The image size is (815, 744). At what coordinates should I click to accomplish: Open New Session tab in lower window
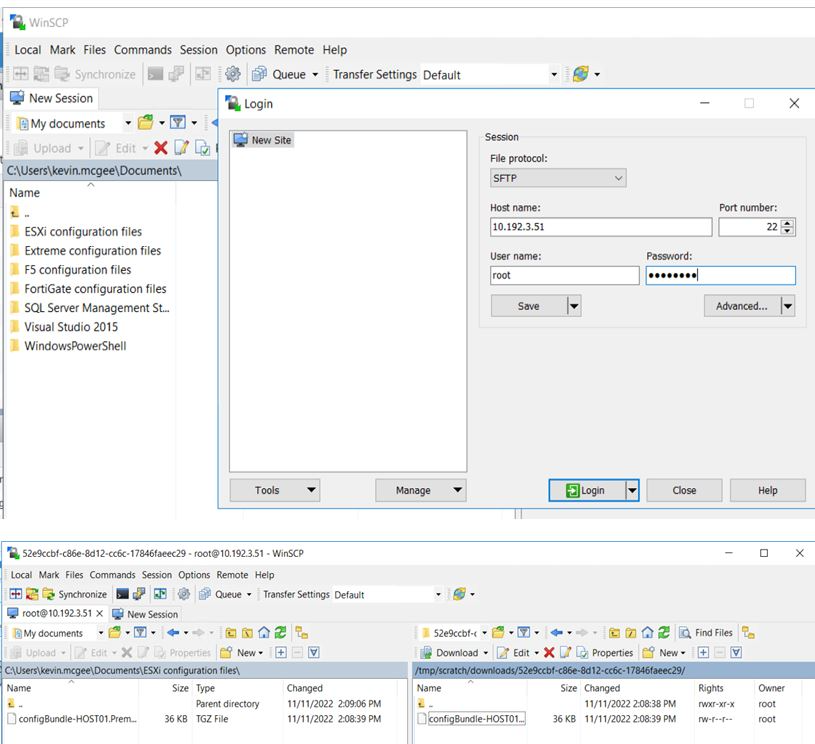click(146, 614)
